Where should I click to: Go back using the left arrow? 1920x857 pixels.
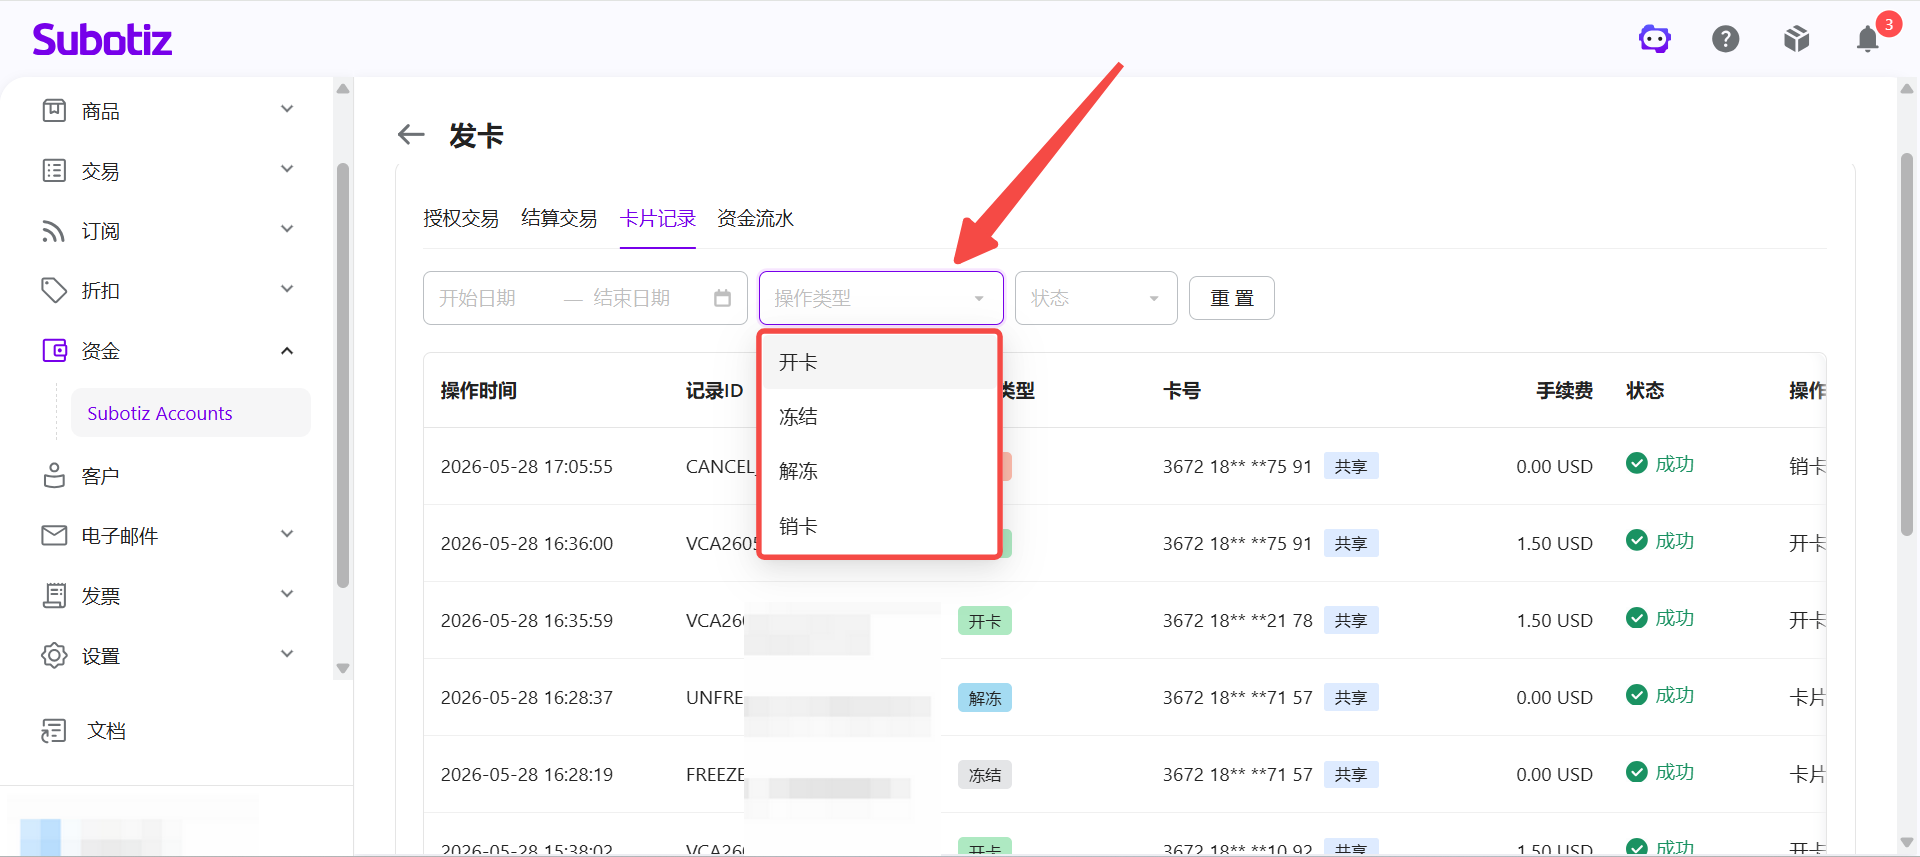411,134
